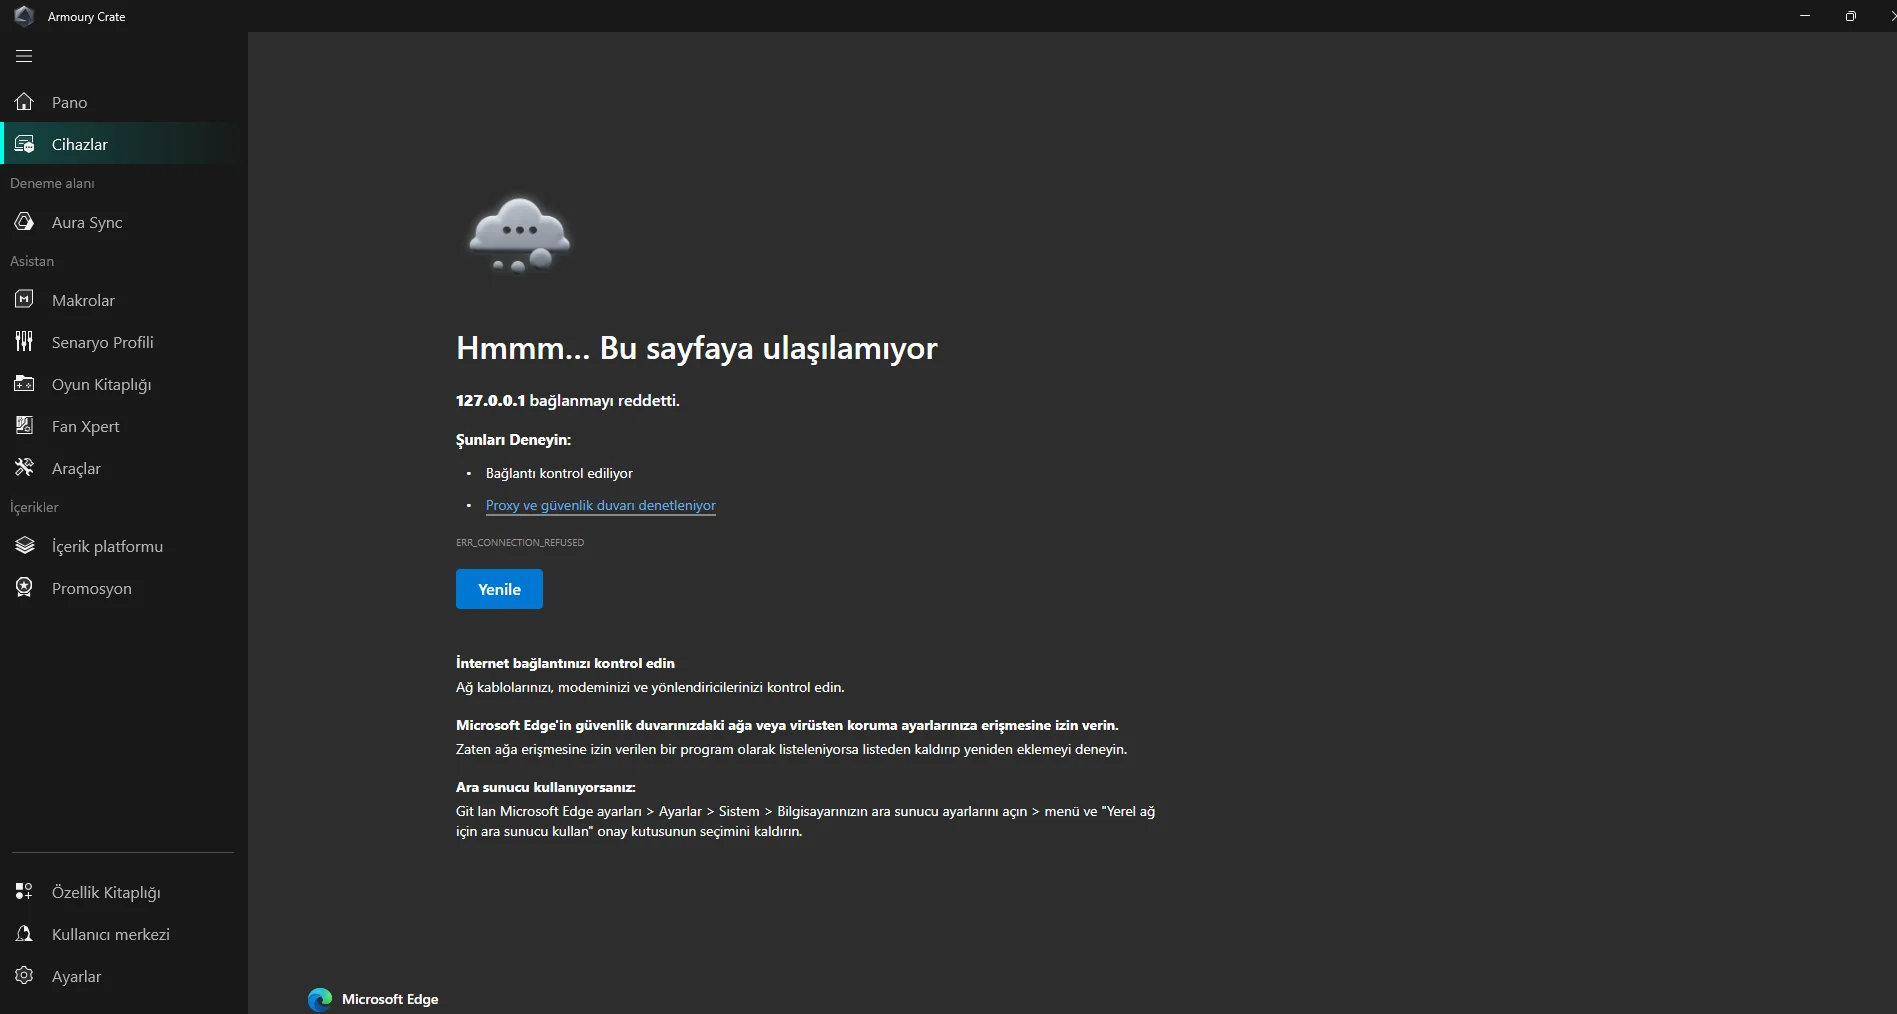Image resolution: width=1897 pixels, height=1014 pixels.
Task: Open Ayarlar with the gear icon
Action: pos(24,975)
